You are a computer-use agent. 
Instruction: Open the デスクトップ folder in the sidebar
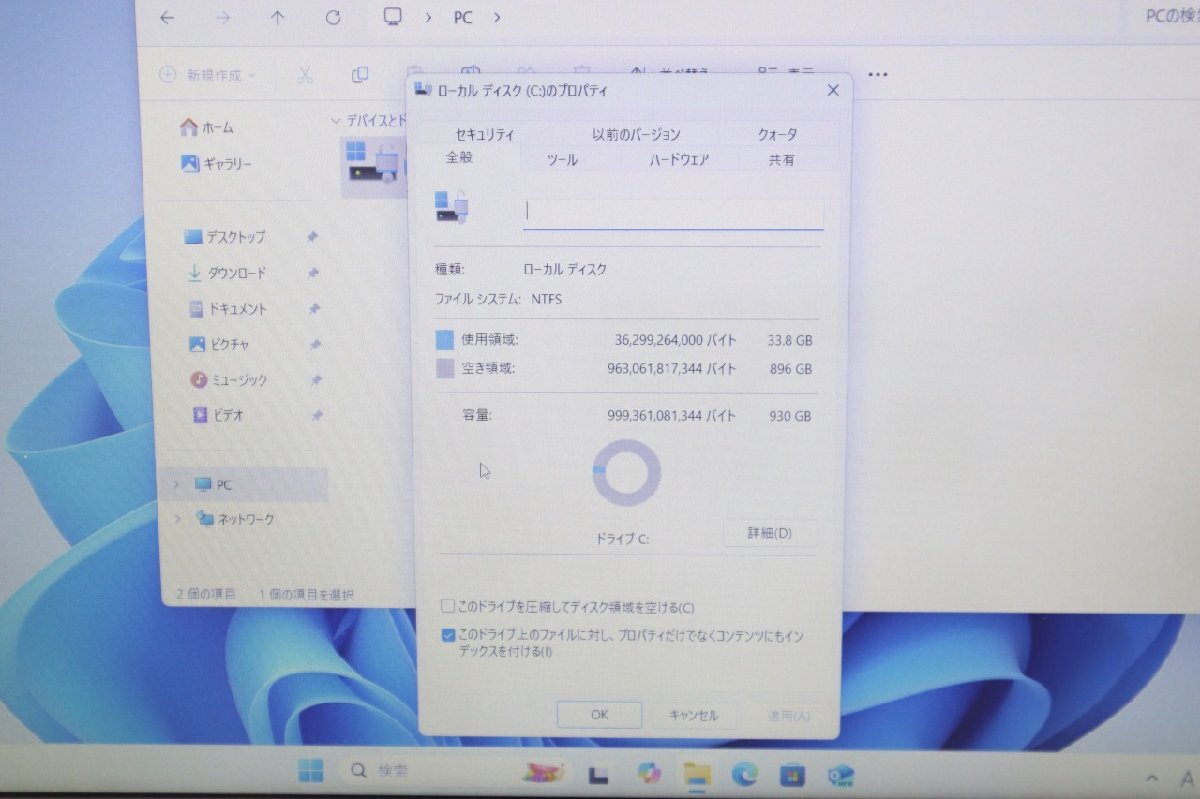tap(225, 237)
